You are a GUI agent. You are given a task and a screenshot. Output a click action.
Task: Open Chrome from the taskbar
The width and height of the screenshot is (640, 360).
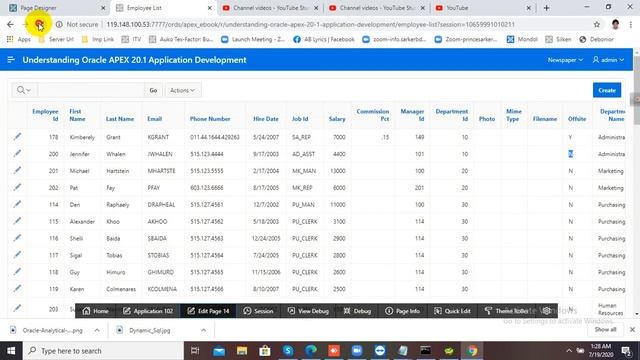[x=472, y=351]
